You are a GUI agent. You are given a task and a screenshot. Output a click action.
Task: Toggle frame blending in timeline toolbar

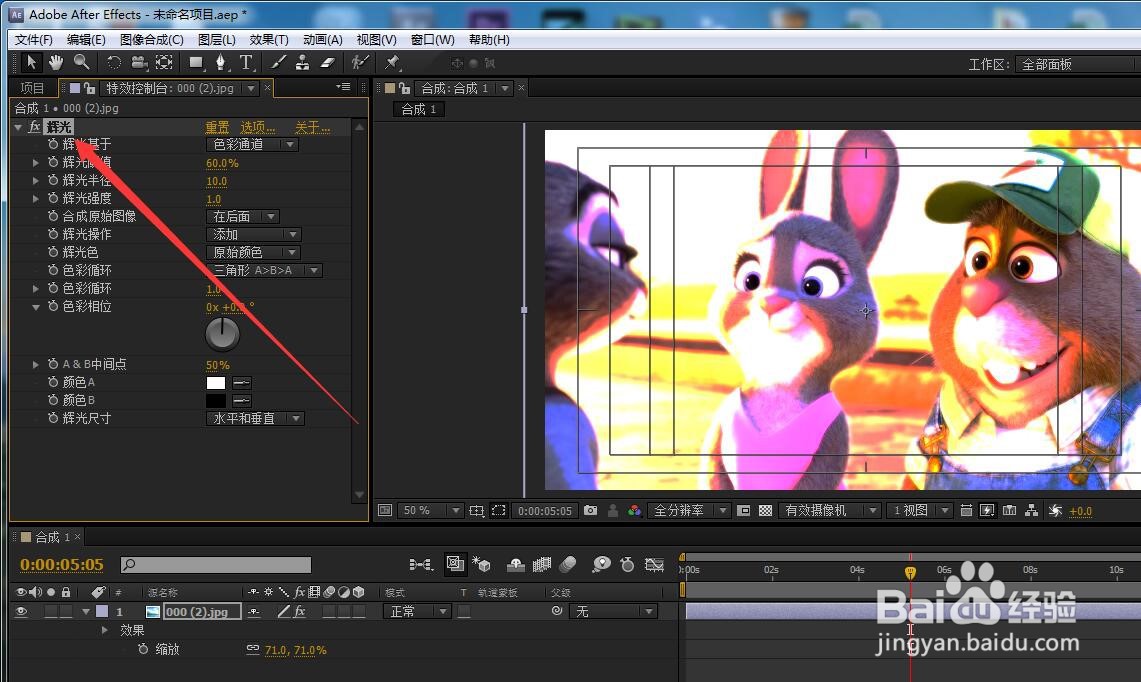(541, 564)
